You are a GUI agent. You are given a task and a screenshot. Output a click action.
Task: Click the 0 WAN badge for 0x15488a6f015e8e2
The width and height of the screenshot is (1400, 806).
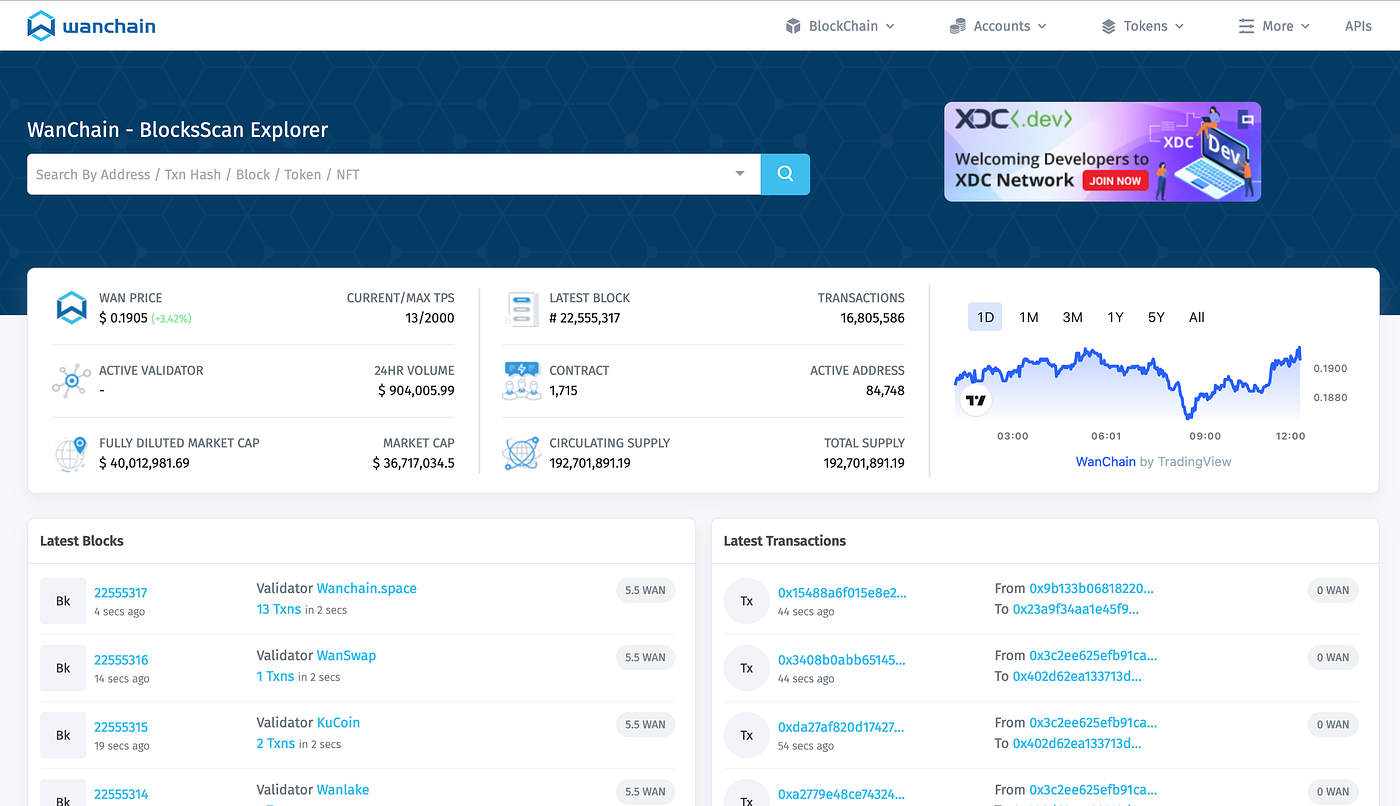(x=1333, y=590)
